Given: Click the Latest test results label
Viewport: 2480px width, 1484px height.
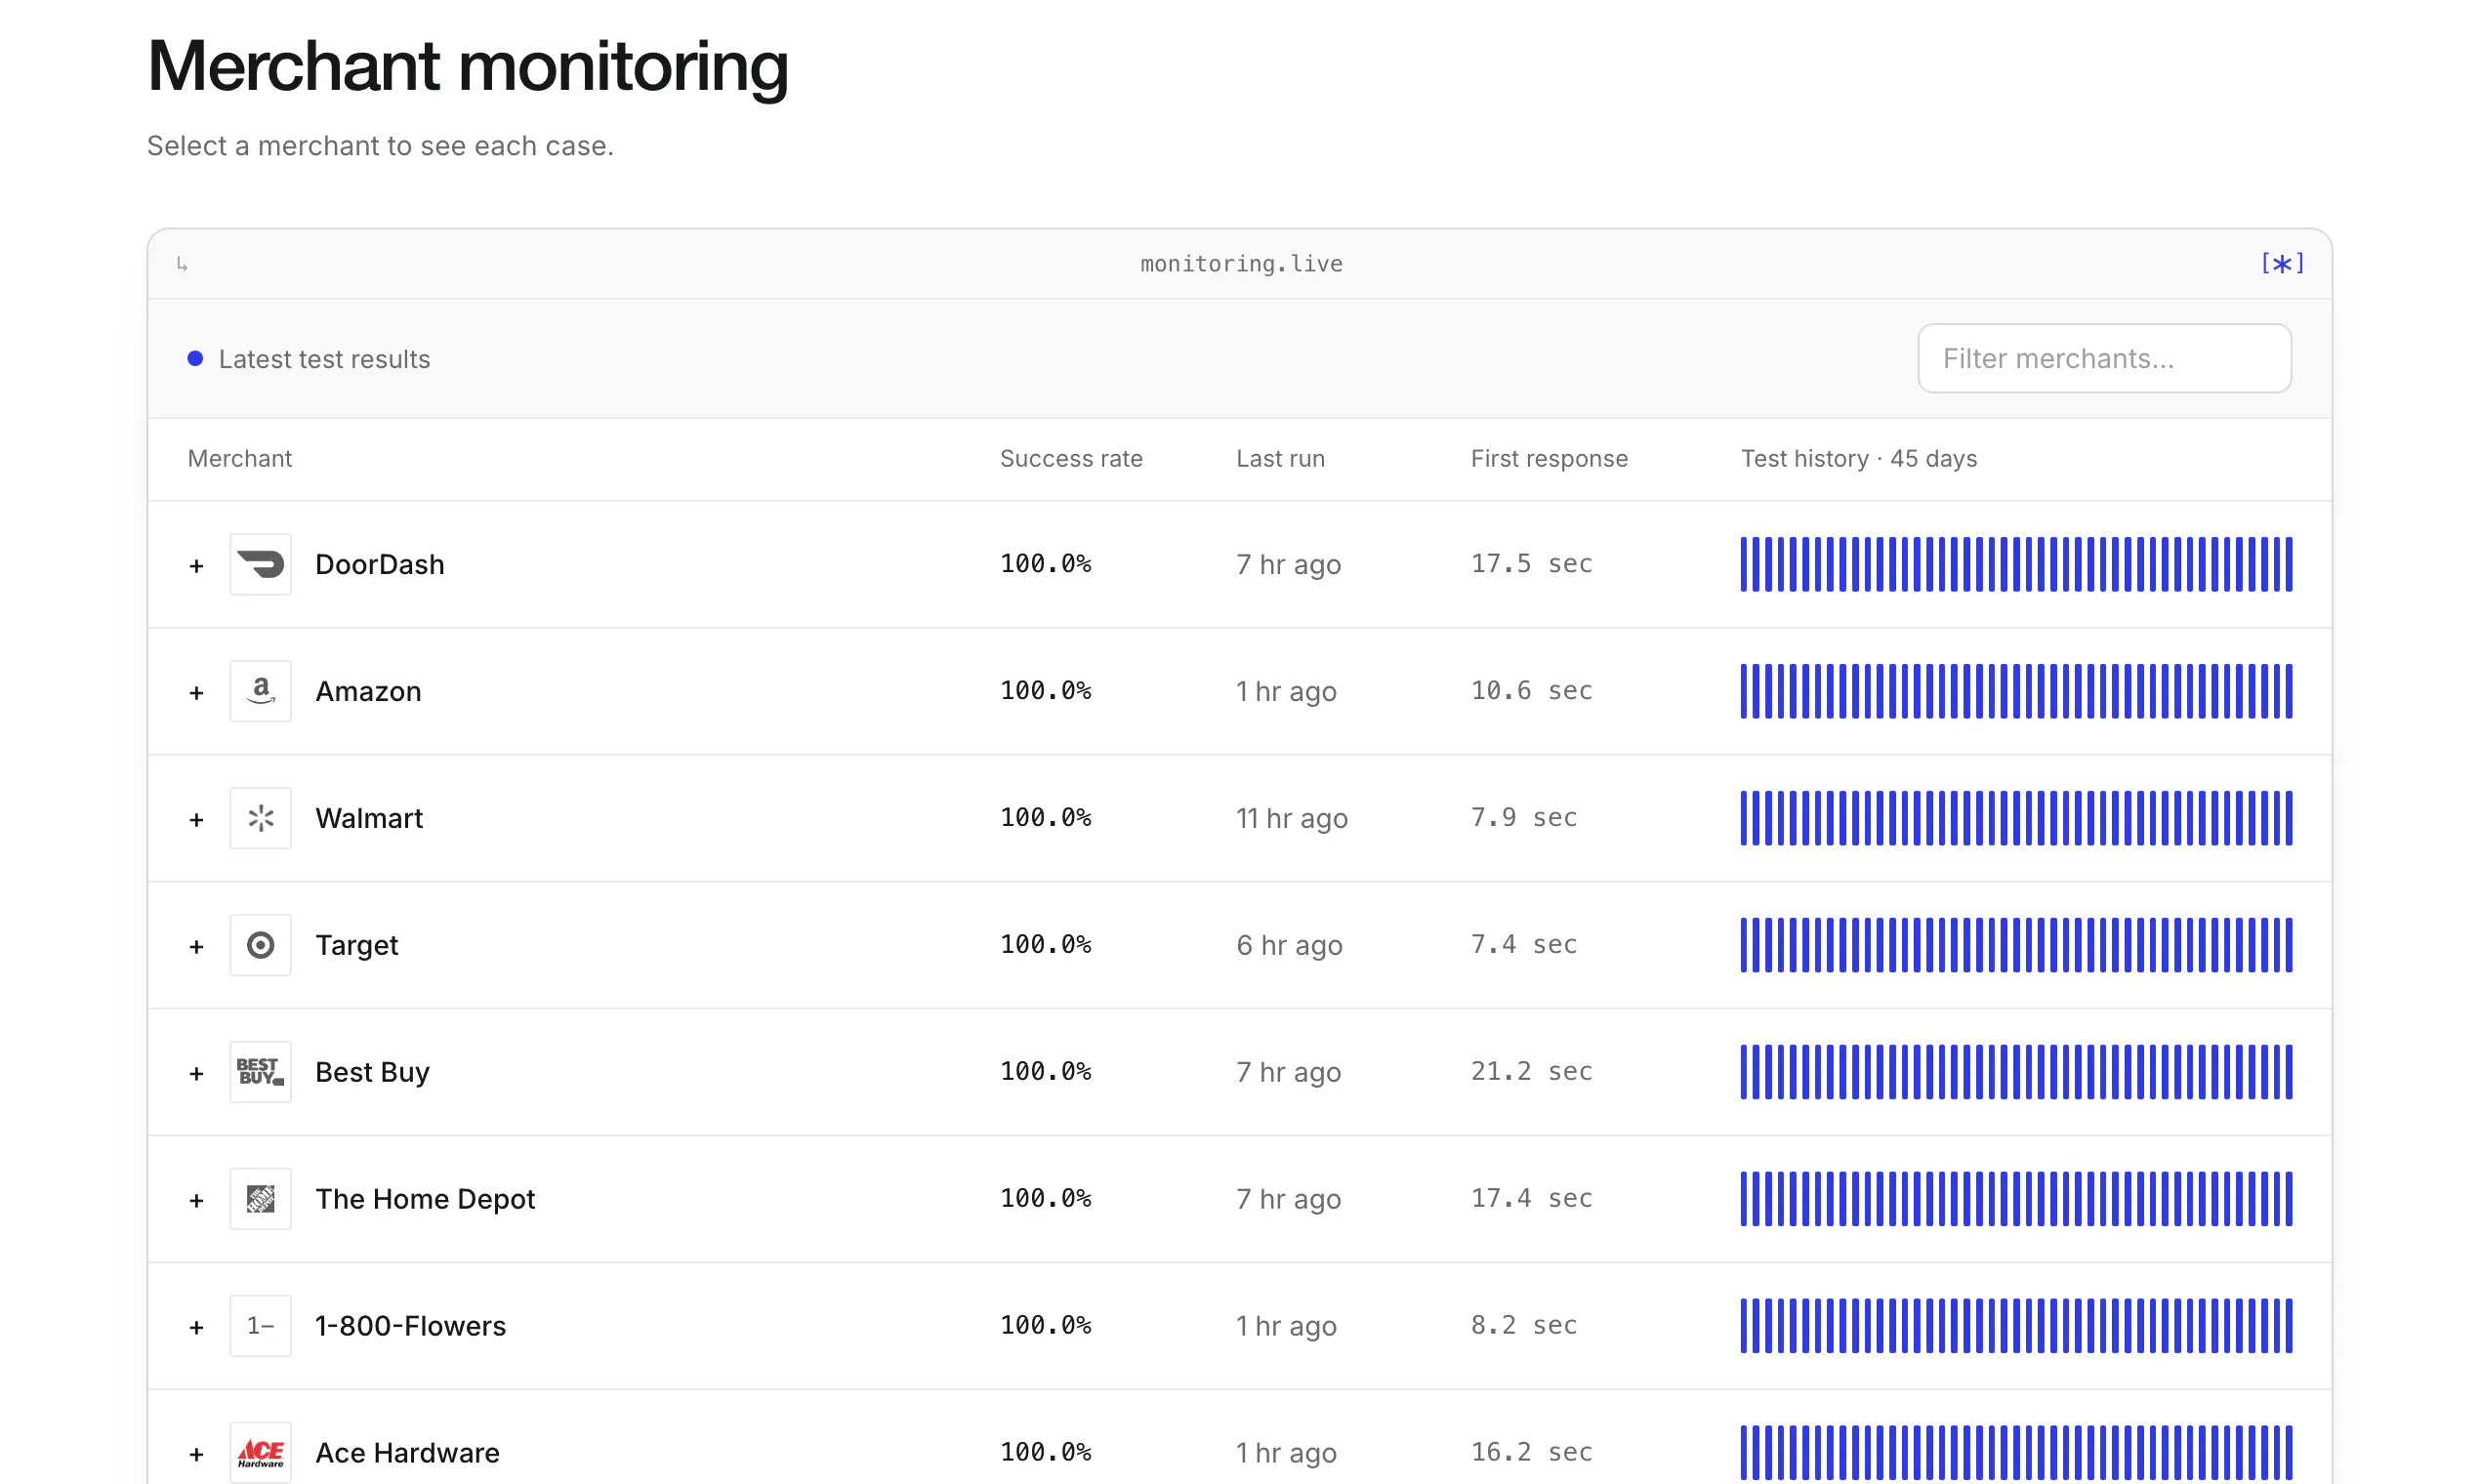Looking at the screenshot, I should click(324, 359).
